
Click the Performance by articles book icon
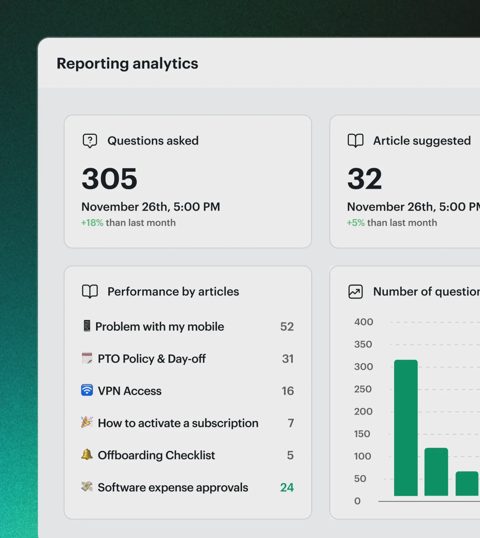coord(90,291)
